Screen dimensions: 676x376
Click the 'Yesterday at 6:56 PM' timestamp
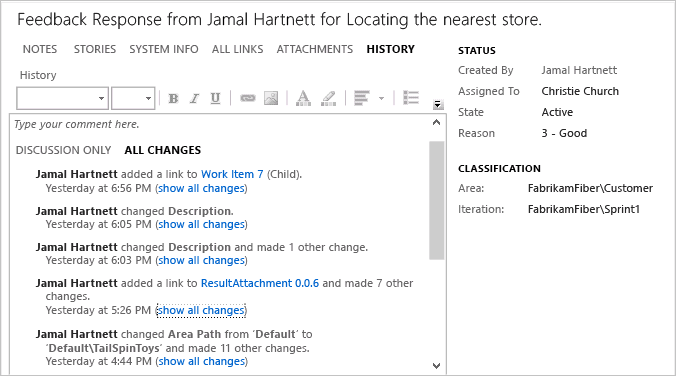pos(98,188)
